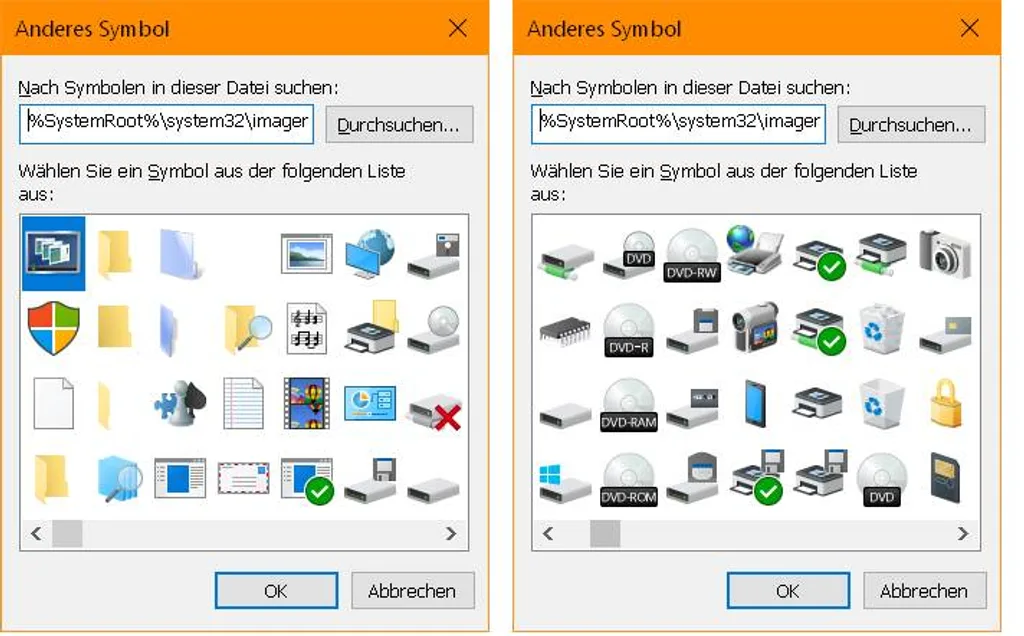This screenshot has width=1024, height=636.
Task: Choose the full recycle bin icon
Action: [882, 328]
